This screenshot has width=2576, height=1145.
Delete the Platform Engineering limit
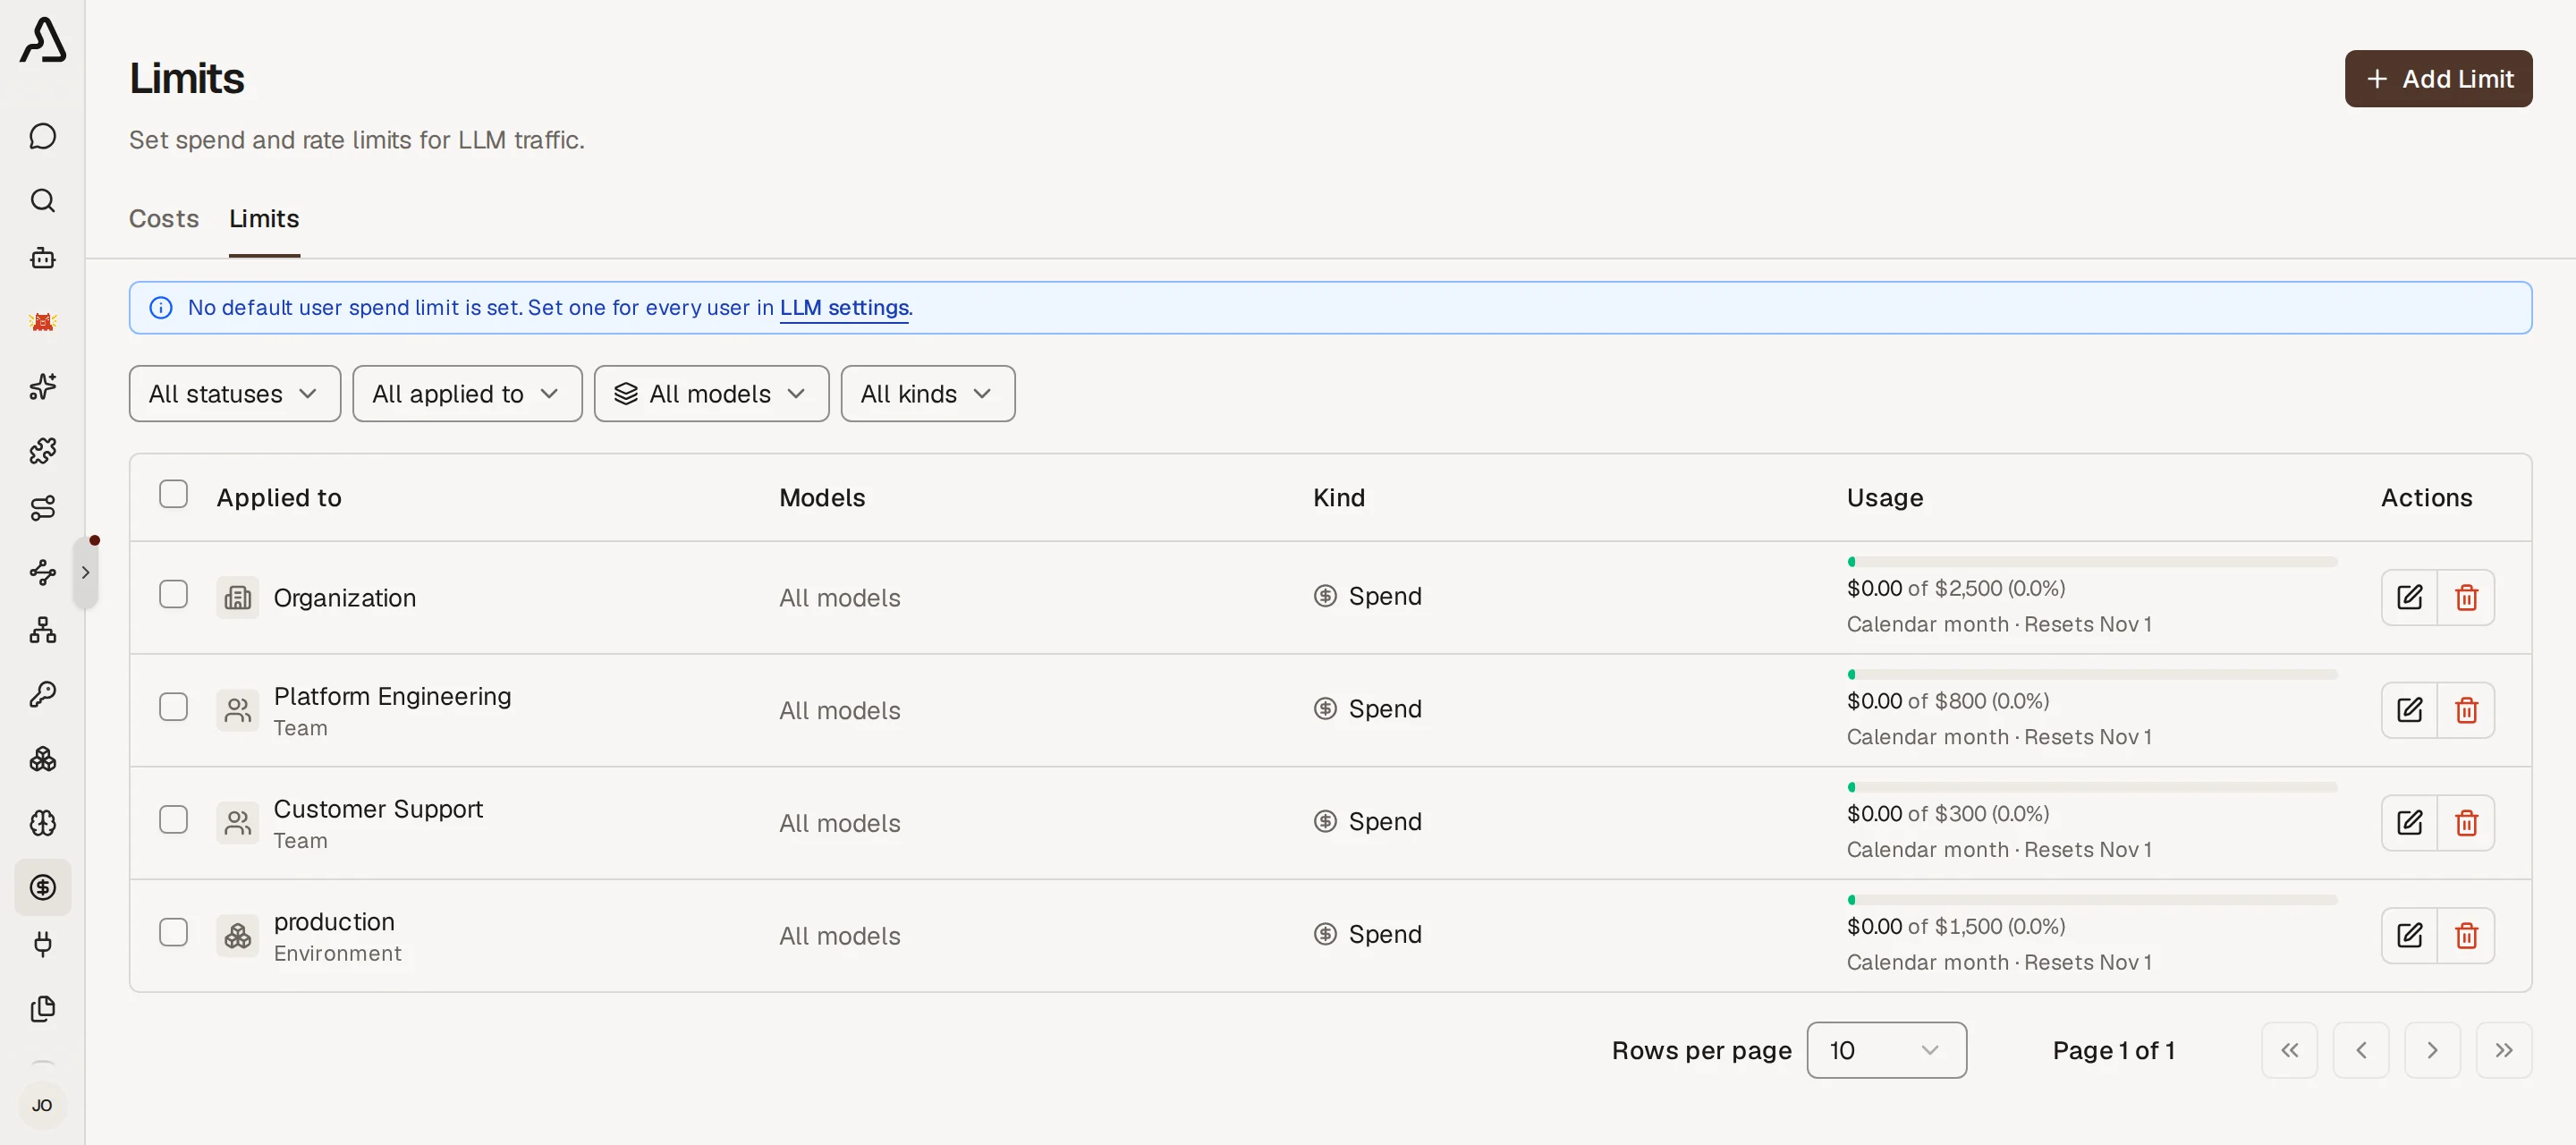(2466, 710)
